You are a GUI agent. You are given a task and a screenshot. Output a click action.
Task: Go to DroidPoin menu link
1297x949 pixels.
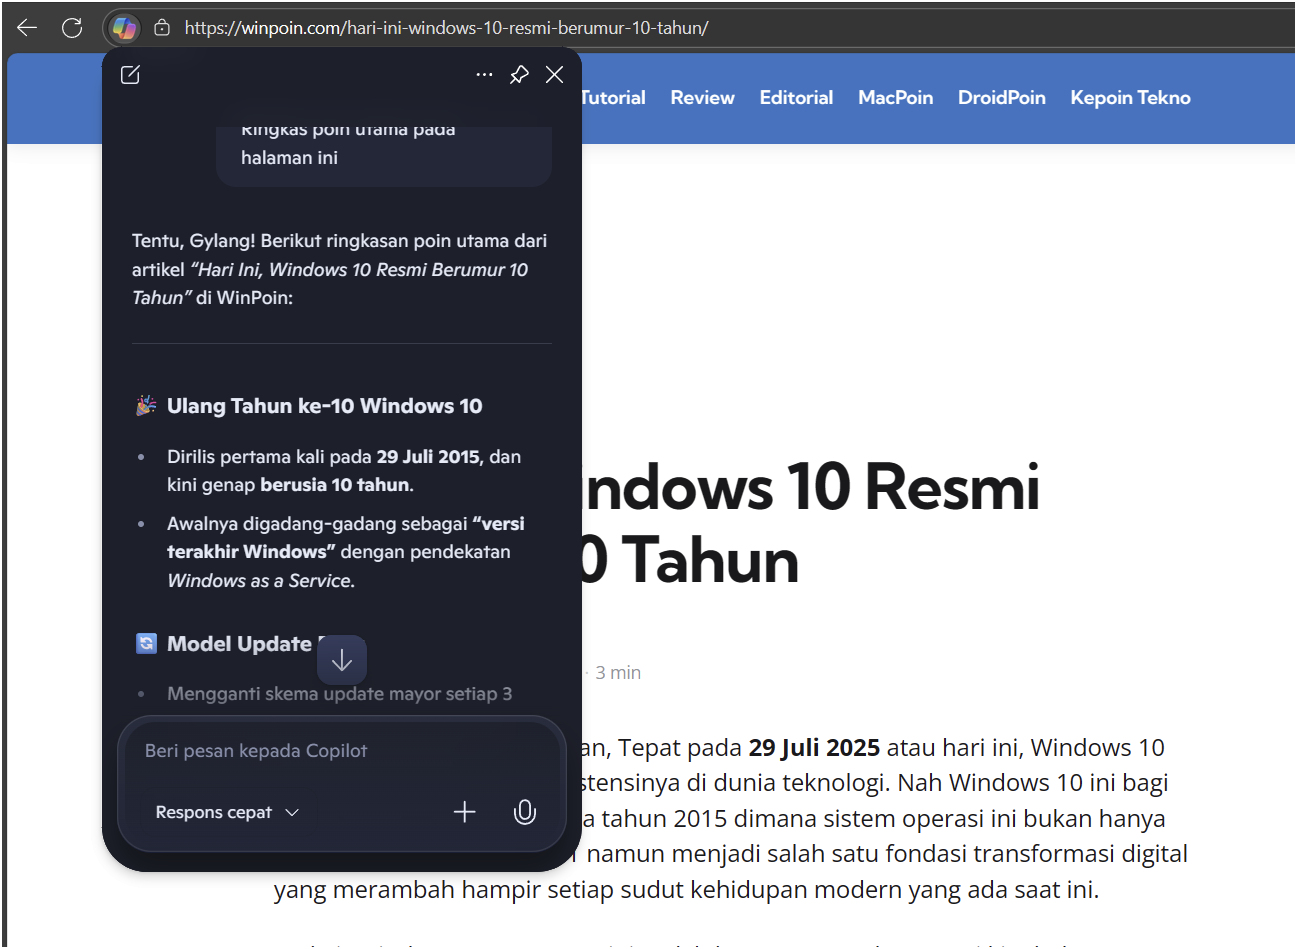pyautogui.click(x=1002, y=98)
